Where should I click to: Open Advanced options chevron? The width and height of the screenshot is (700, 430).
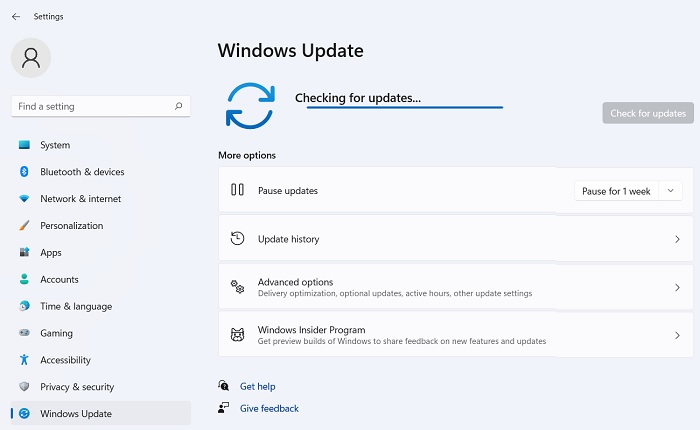point(677,287)
